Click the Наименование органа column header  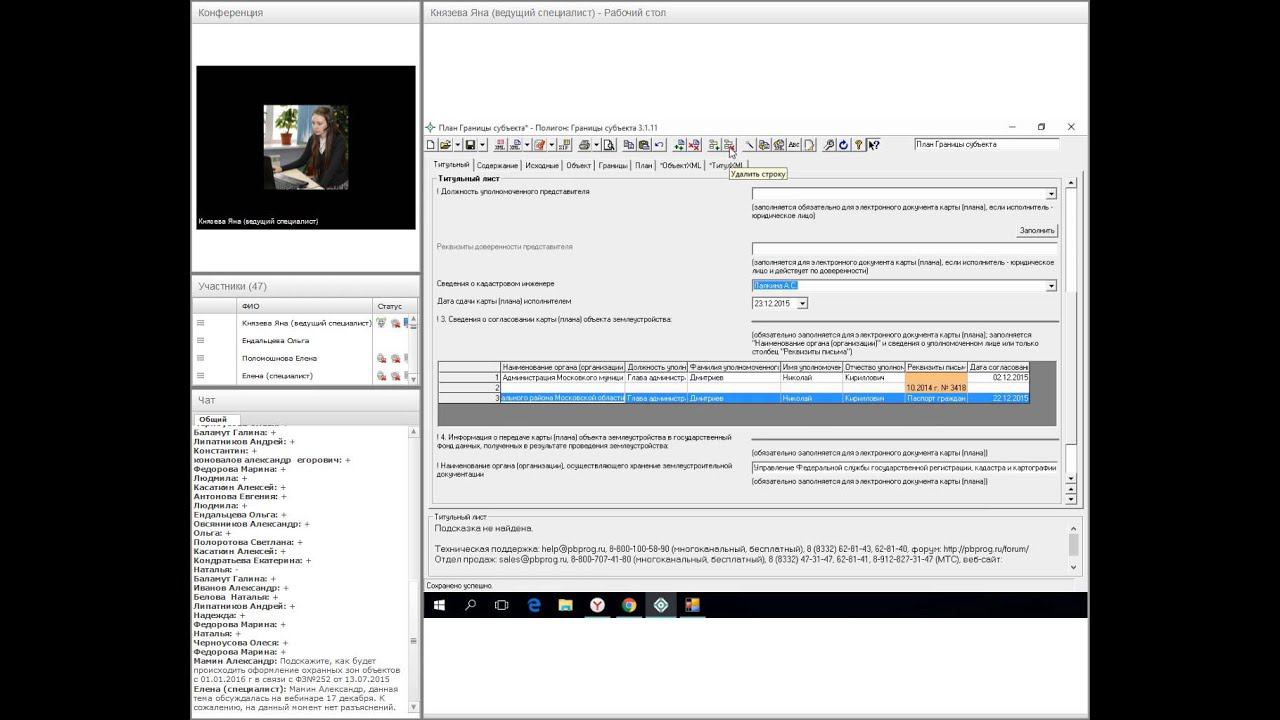click(x=563, y=367)
